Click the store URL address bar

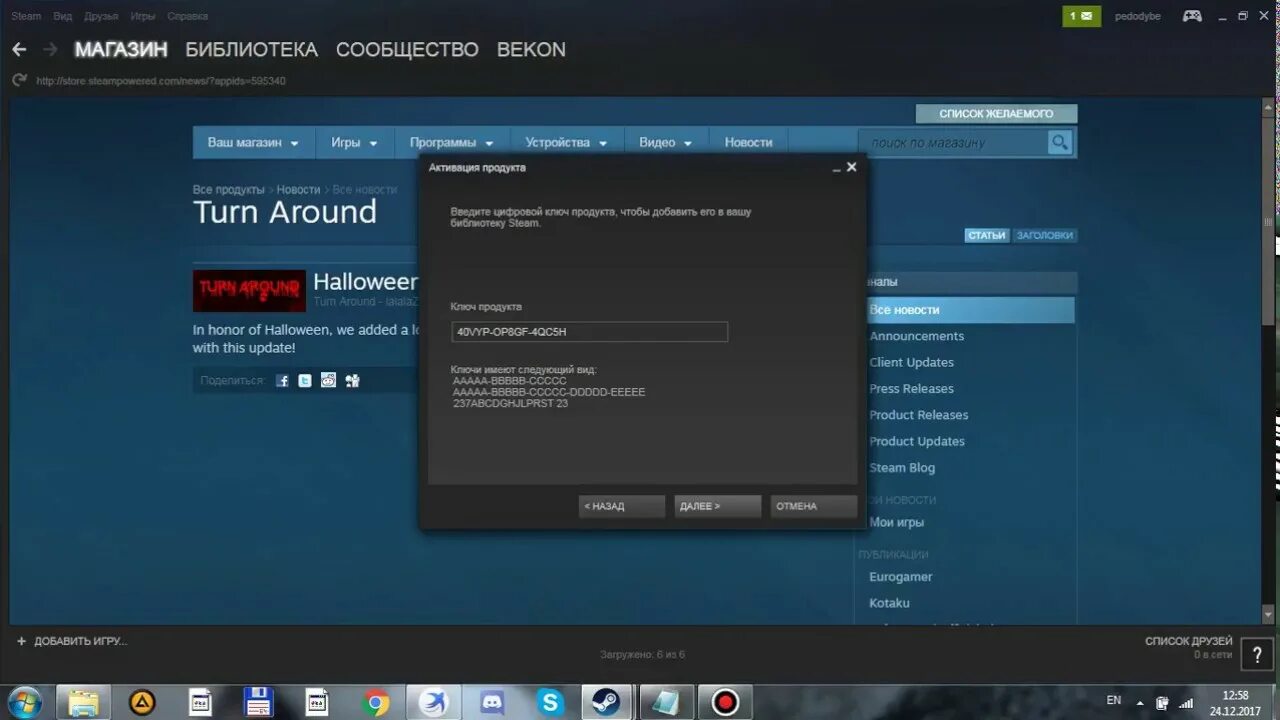point(161,81)
